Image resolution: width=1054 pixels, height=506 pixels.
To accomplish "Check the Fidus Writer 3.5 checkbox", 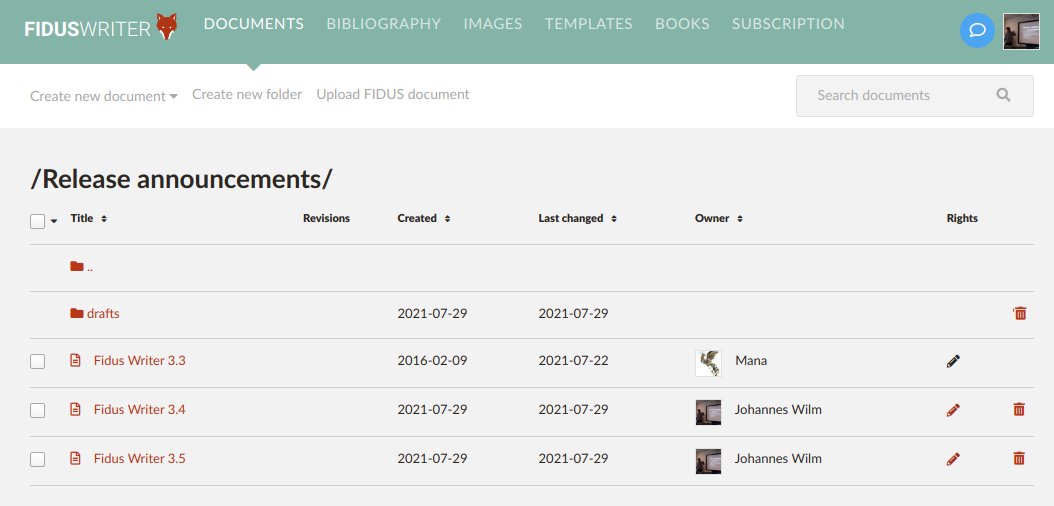I will (38, 459).
